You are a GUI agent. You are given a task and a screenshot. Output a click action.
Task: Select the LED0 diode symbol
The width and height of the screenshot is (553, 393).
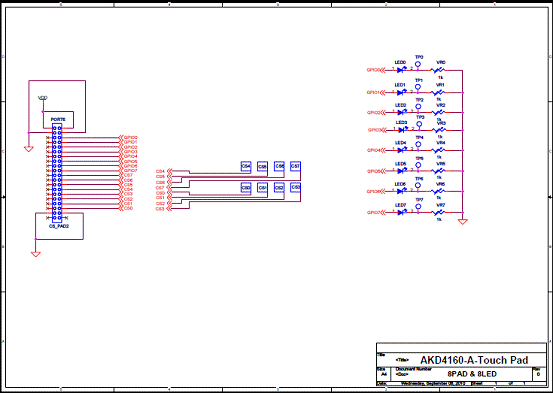tap(401, 70)
